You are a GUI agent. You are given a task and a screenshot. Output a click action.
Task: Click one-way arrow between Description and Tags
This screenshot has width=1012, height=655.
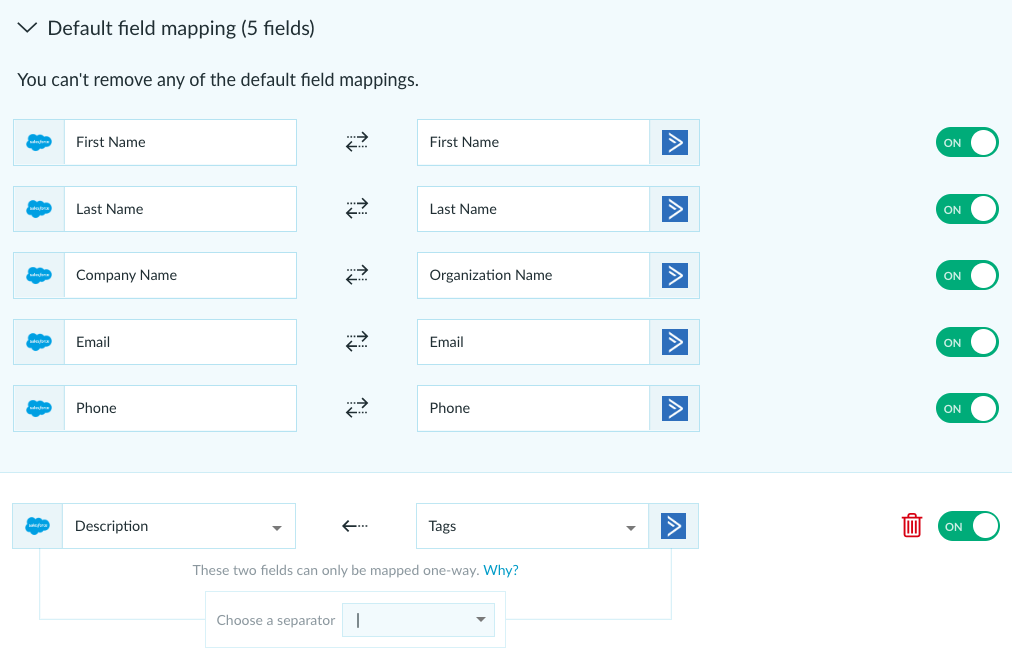[355, 526]
